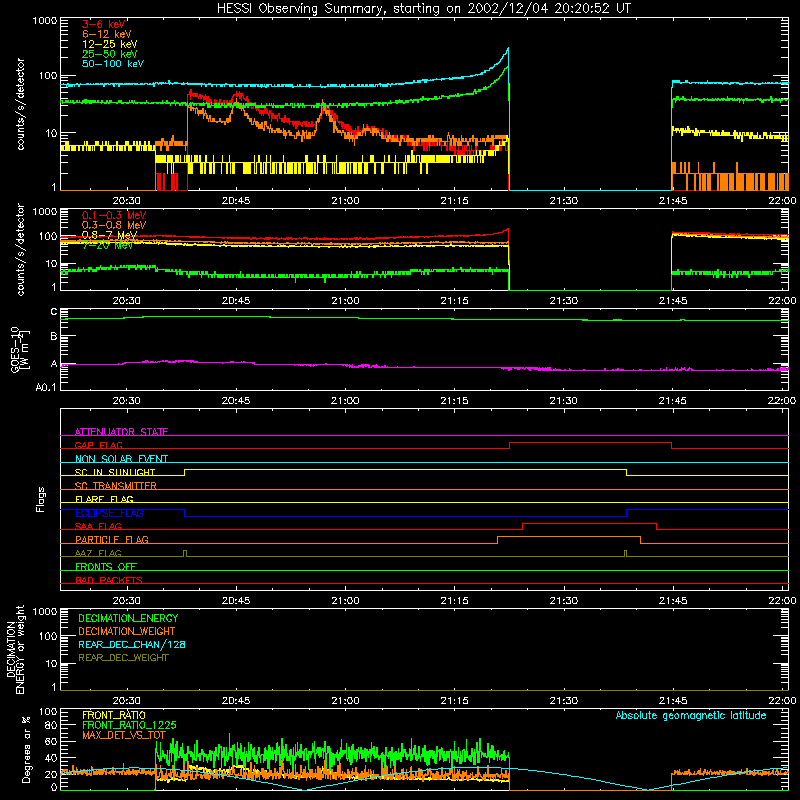
Task: Click the NON_SOLAR_EVENT flag label
Action: tap(121, 459)
